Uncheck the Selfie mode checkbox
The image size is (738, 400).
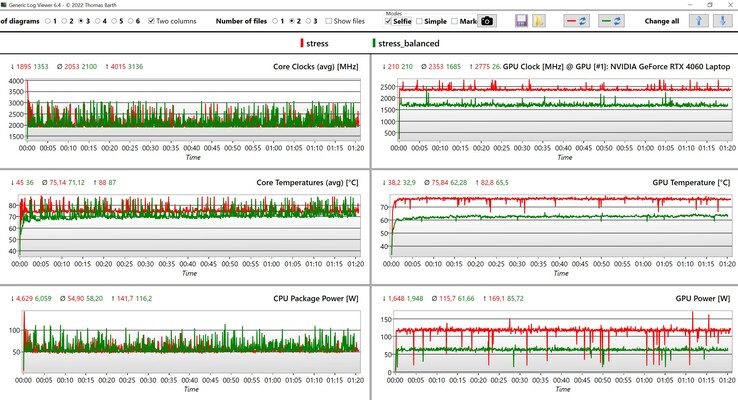tap(388, 21)
